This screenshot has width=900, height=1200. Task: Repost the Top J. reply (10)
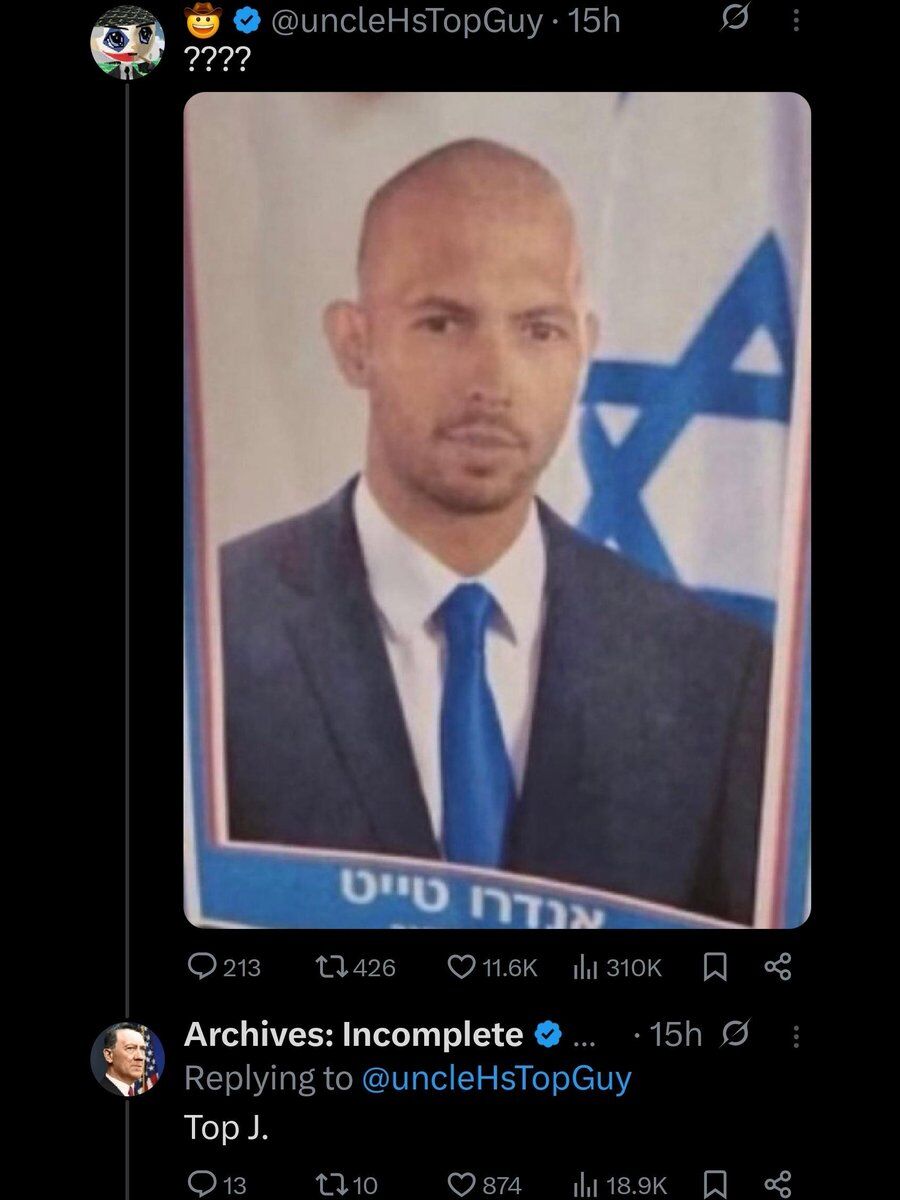[x=346, y=1185]
